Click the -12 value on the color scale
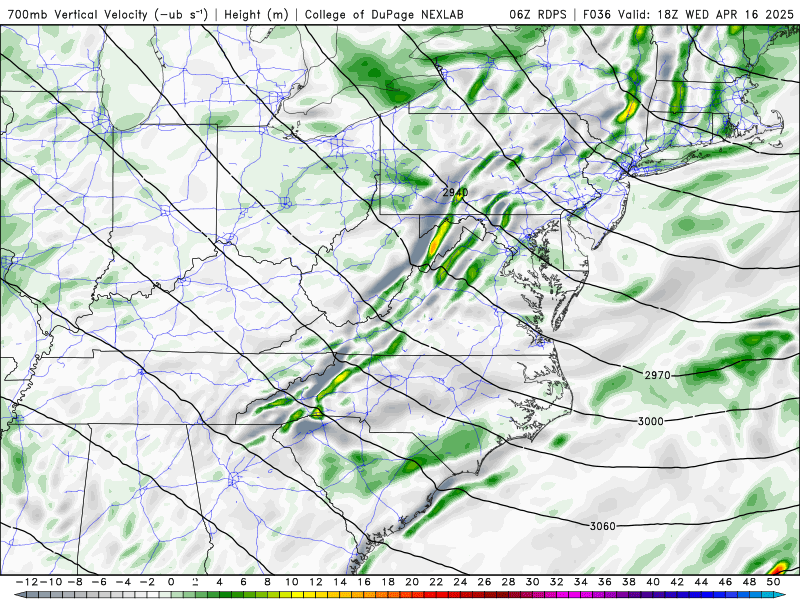This screenshot has height=600, width=800. click(26, 582)
